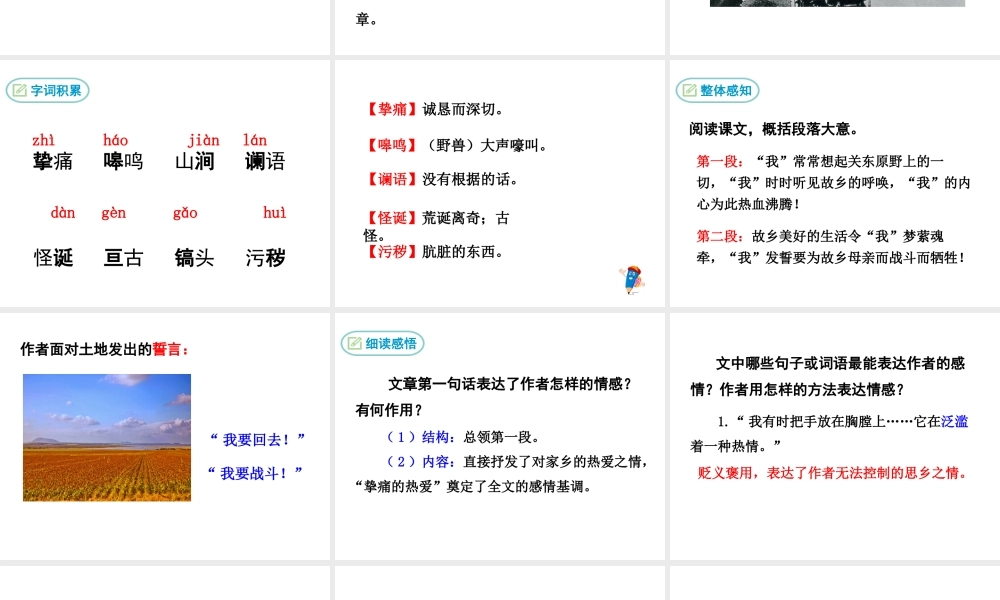Click the word 挚痛 in vocabulary list

coord(53,161)
